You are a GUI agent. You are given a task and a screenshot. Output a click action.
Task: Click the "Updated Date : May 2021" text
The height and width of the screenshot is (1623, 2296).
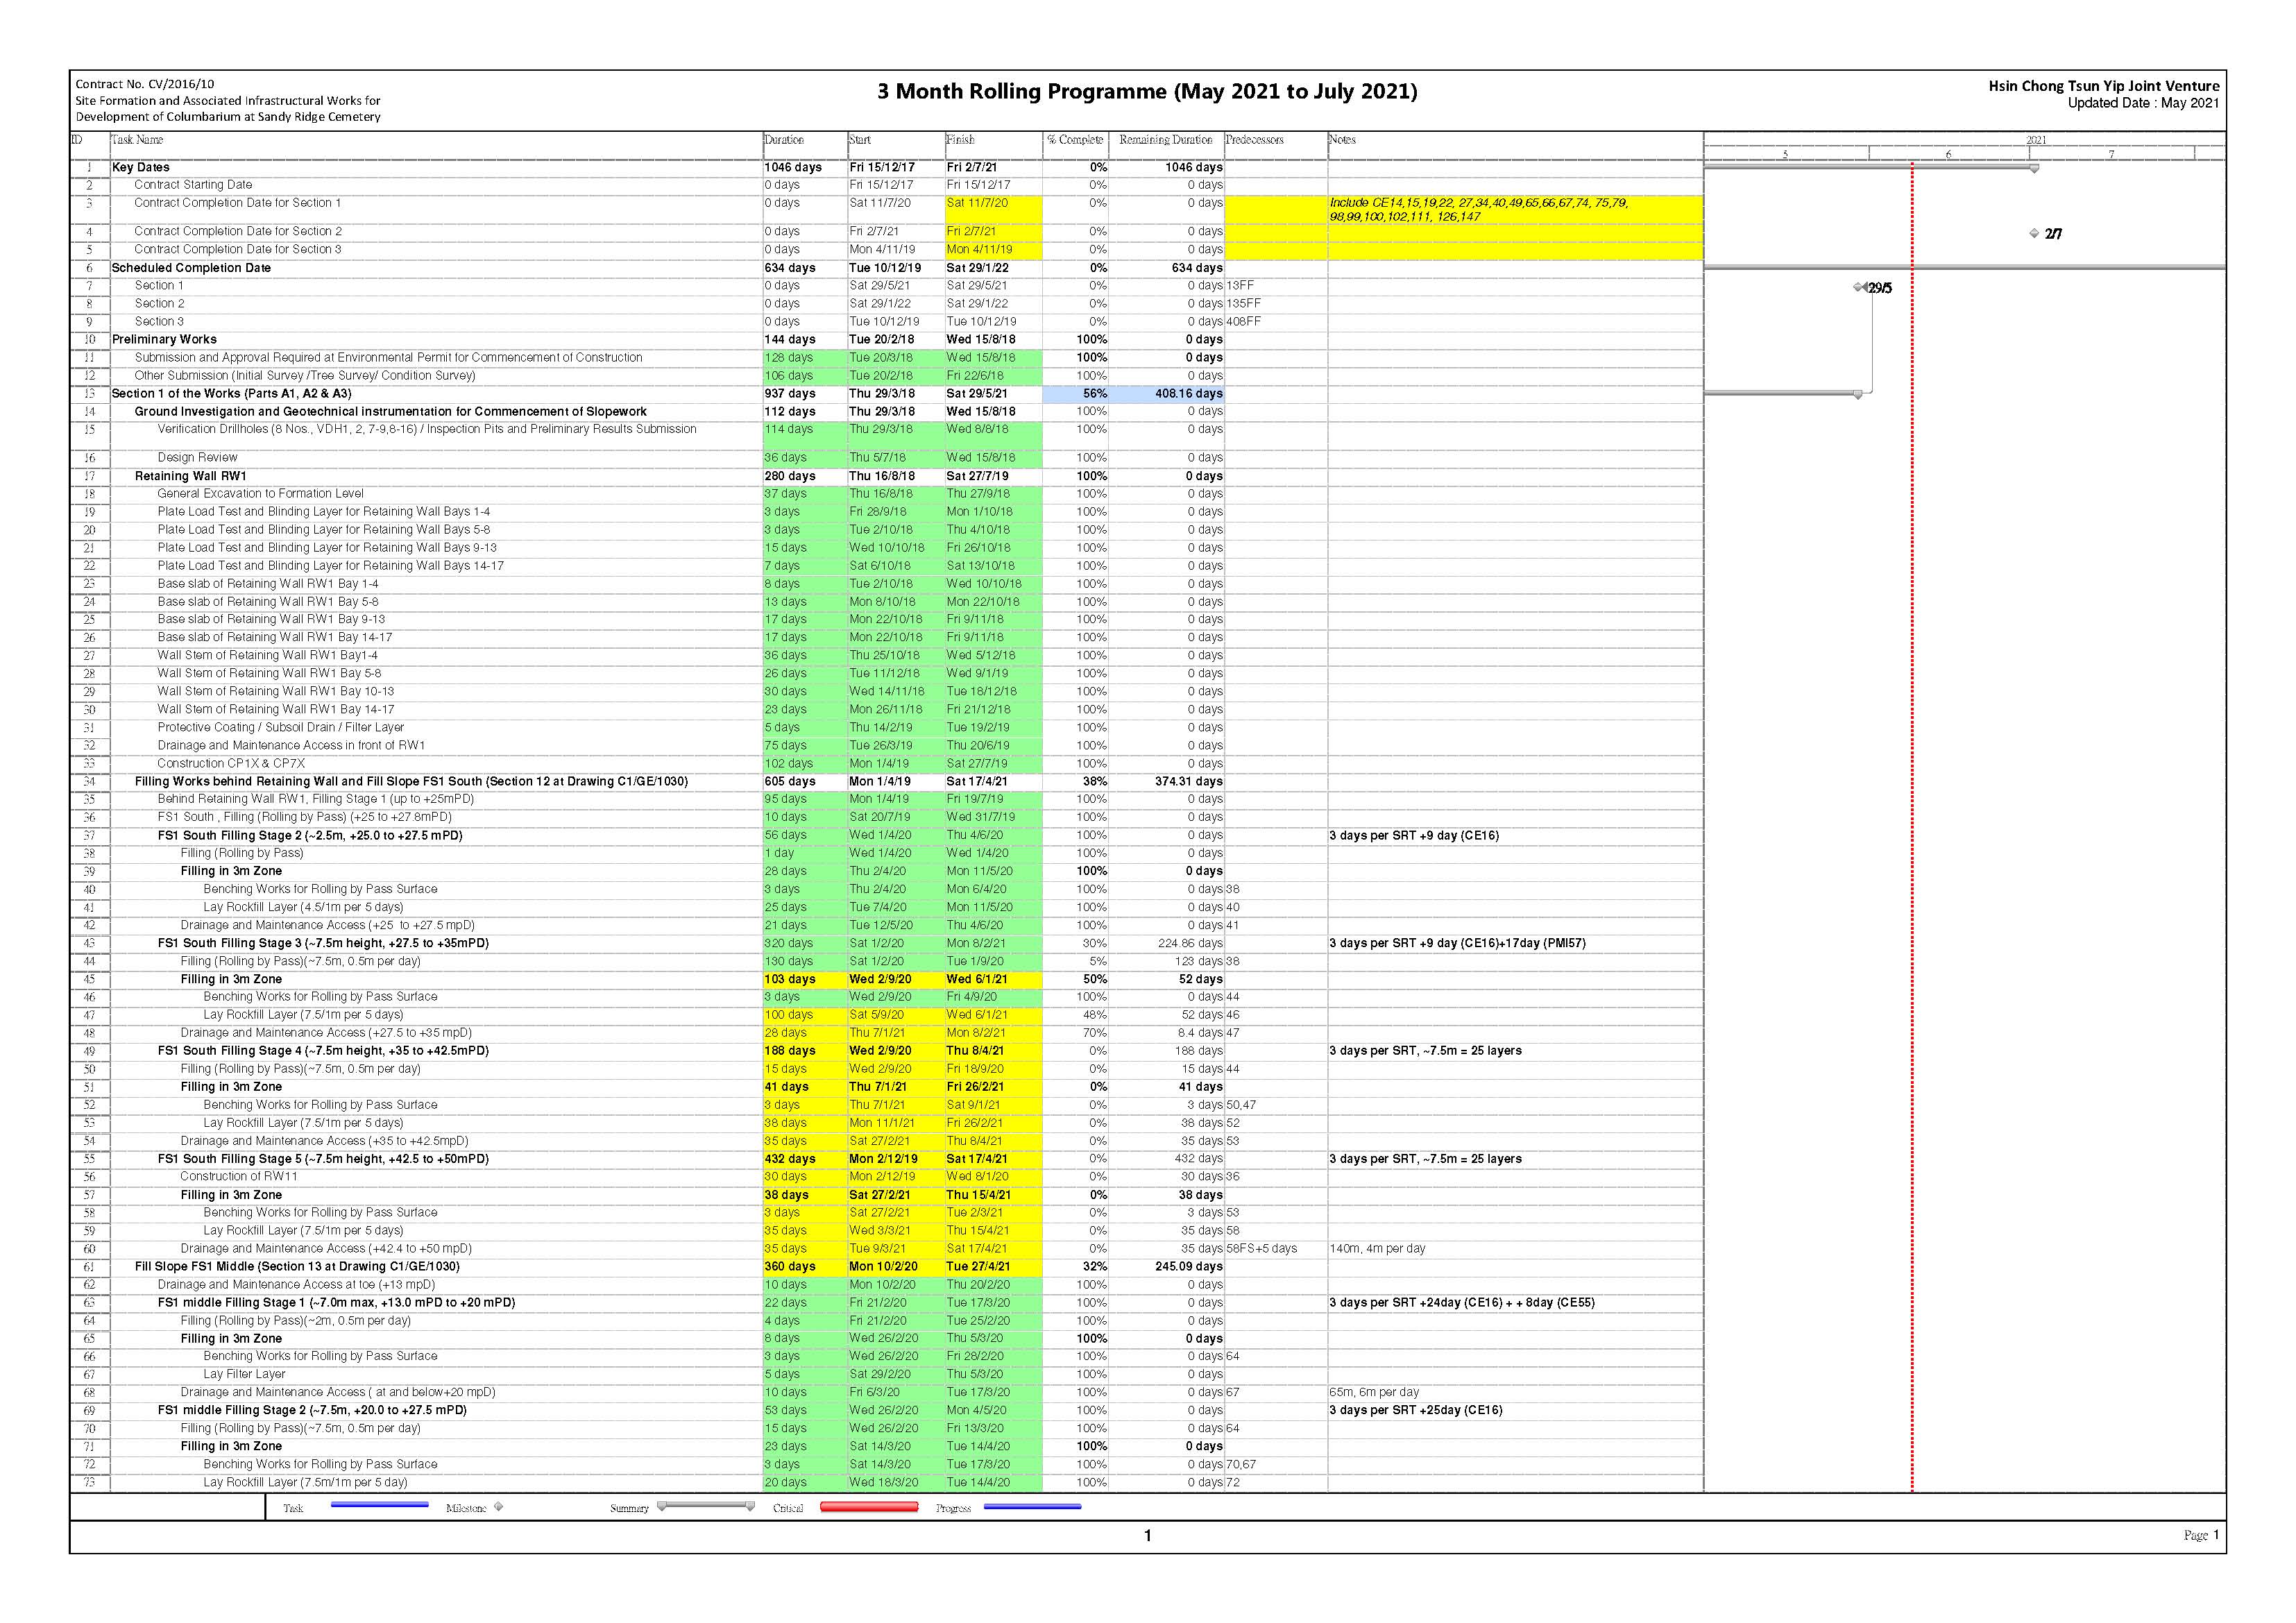(2143, 103)
